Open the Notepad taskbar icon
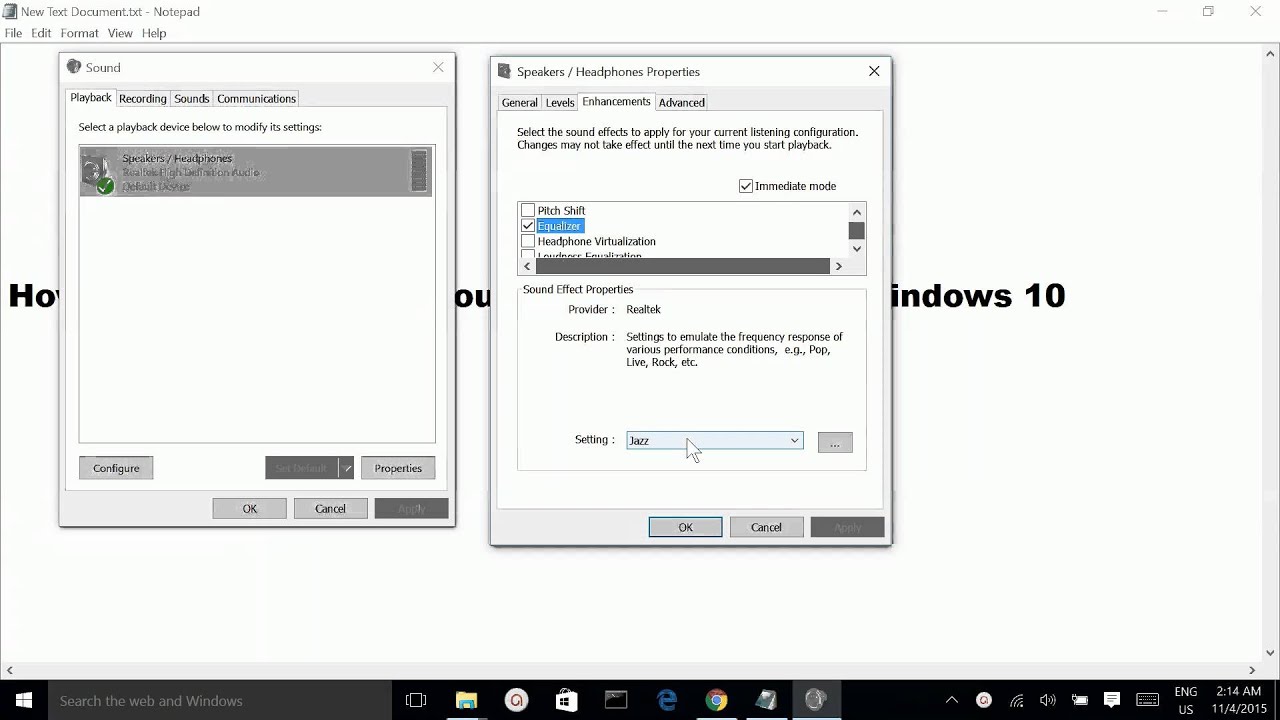The height and width of the screenshot is (720, 1280). [x=766, y=700]
